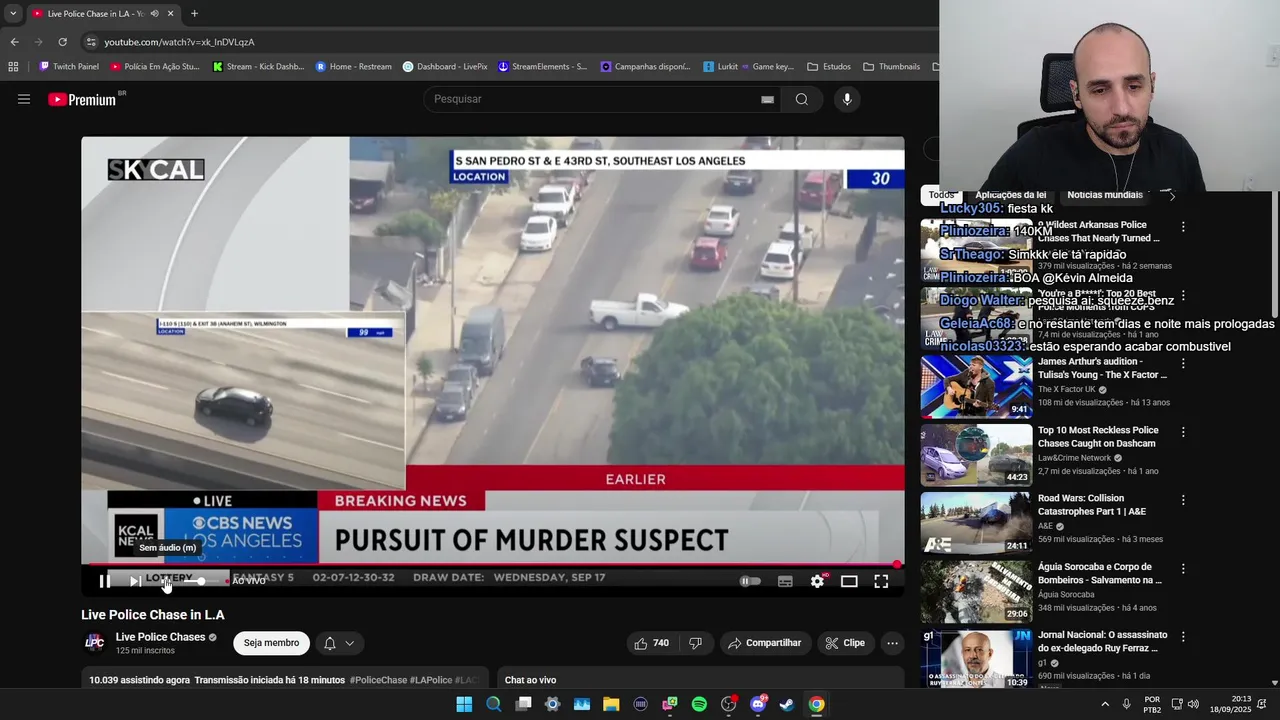Screen dimensions: 1280x720
Task: Open Live Police Chases channel avatar
Action: tap(94, 643)
